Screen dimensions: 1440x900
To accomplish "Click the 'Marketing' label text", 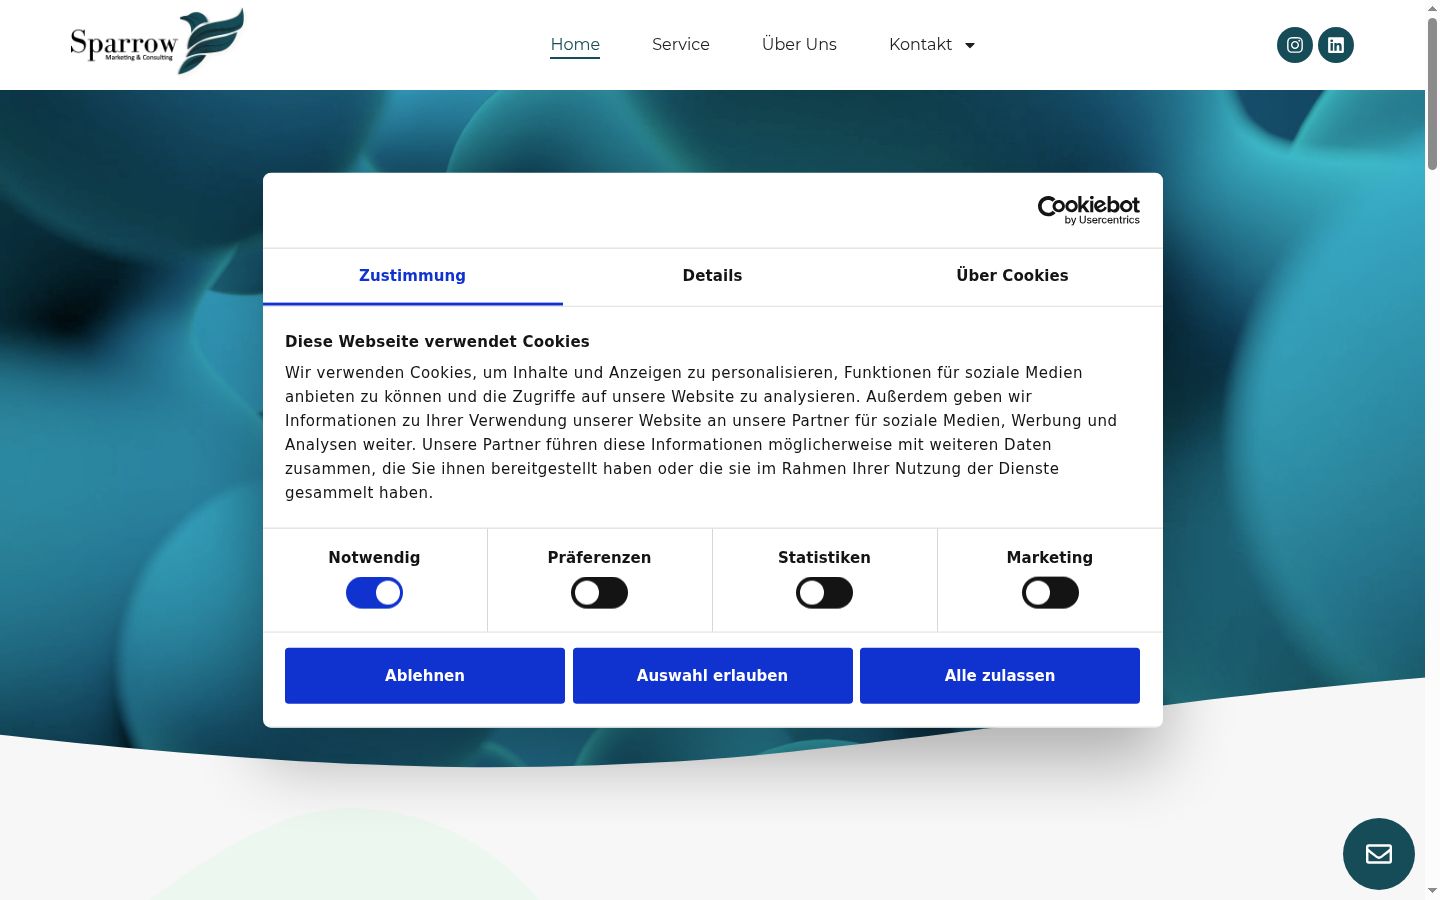I will 1050,558.
